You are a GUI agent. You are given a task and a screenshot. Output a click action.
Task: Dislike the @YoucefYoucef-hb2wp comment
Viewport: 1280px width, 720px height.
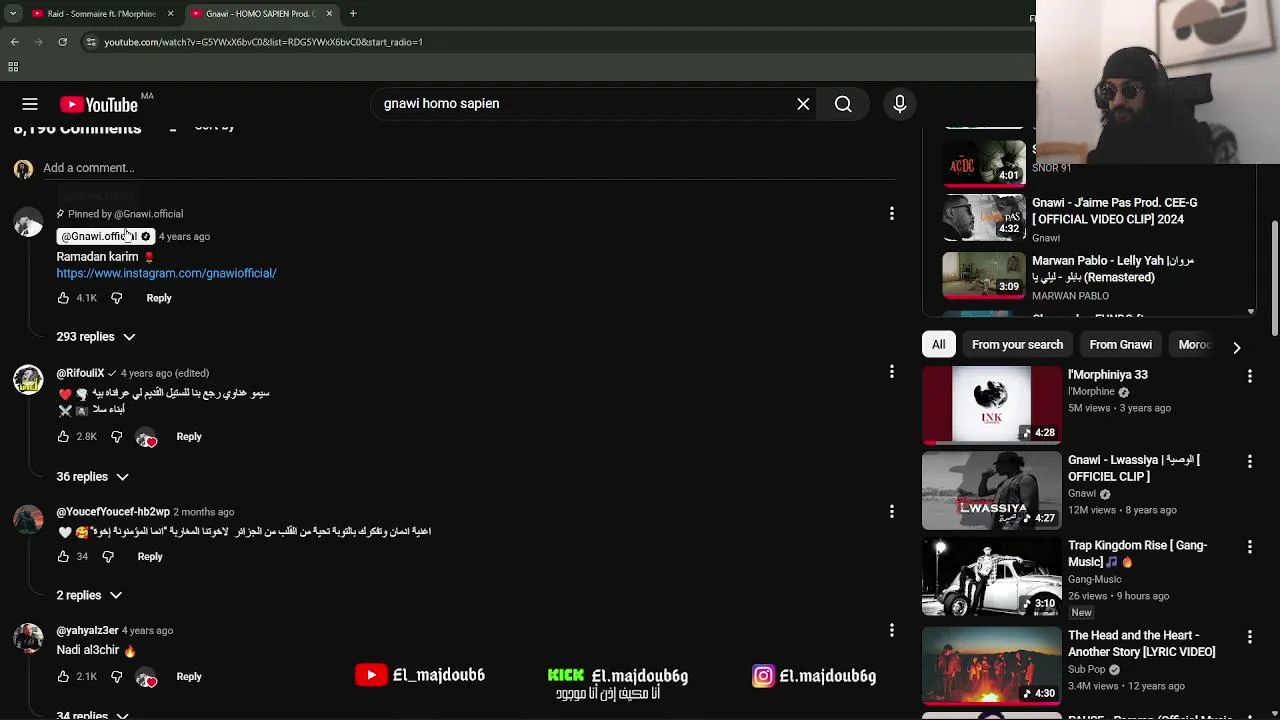[108, 557]
